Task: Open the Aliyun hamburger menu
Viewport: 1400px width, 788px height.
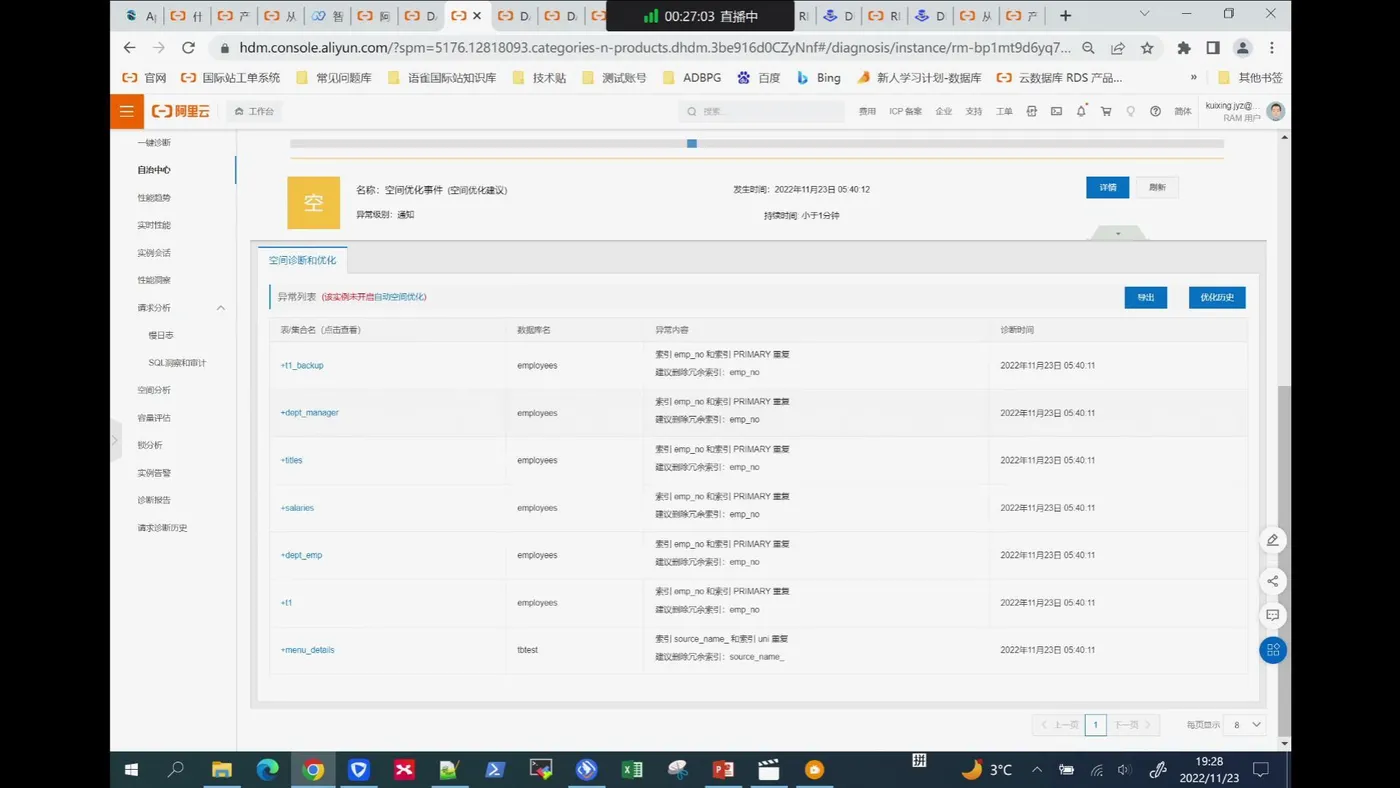Action: (x=127, y=111)
